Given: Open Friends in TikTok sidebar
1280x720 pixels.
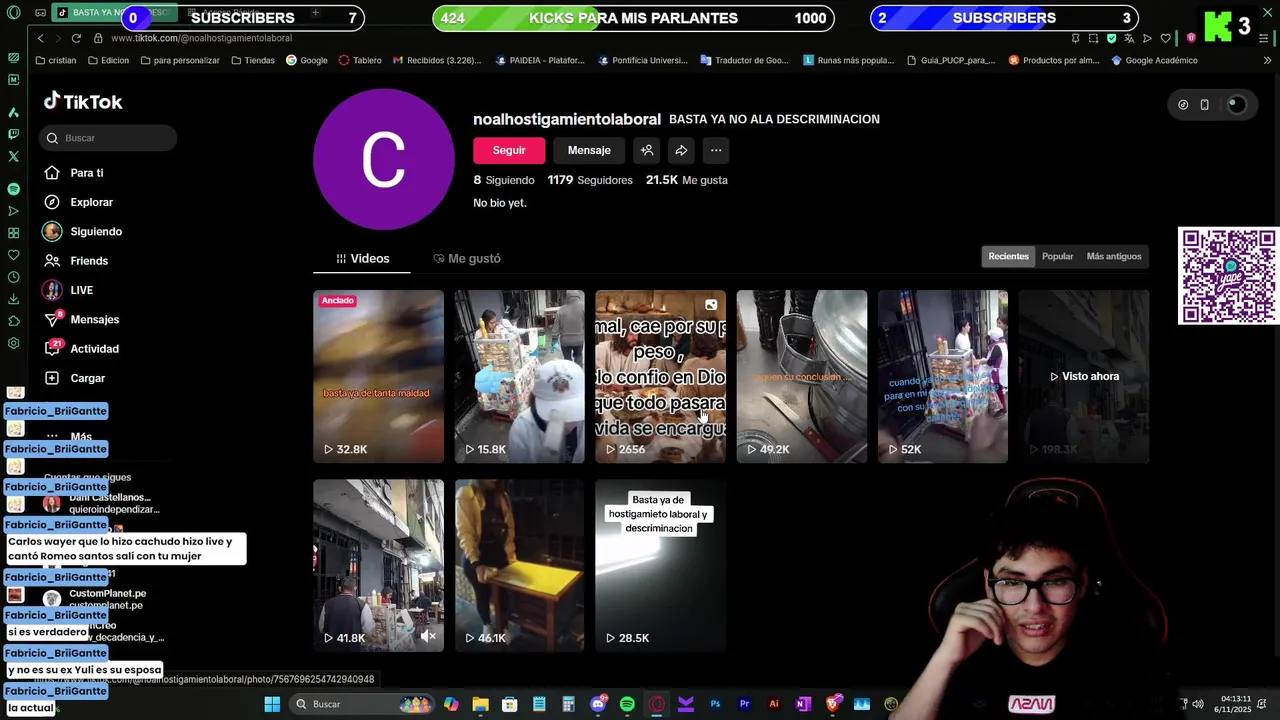Looking at the screenshot, I should [76, 261].
